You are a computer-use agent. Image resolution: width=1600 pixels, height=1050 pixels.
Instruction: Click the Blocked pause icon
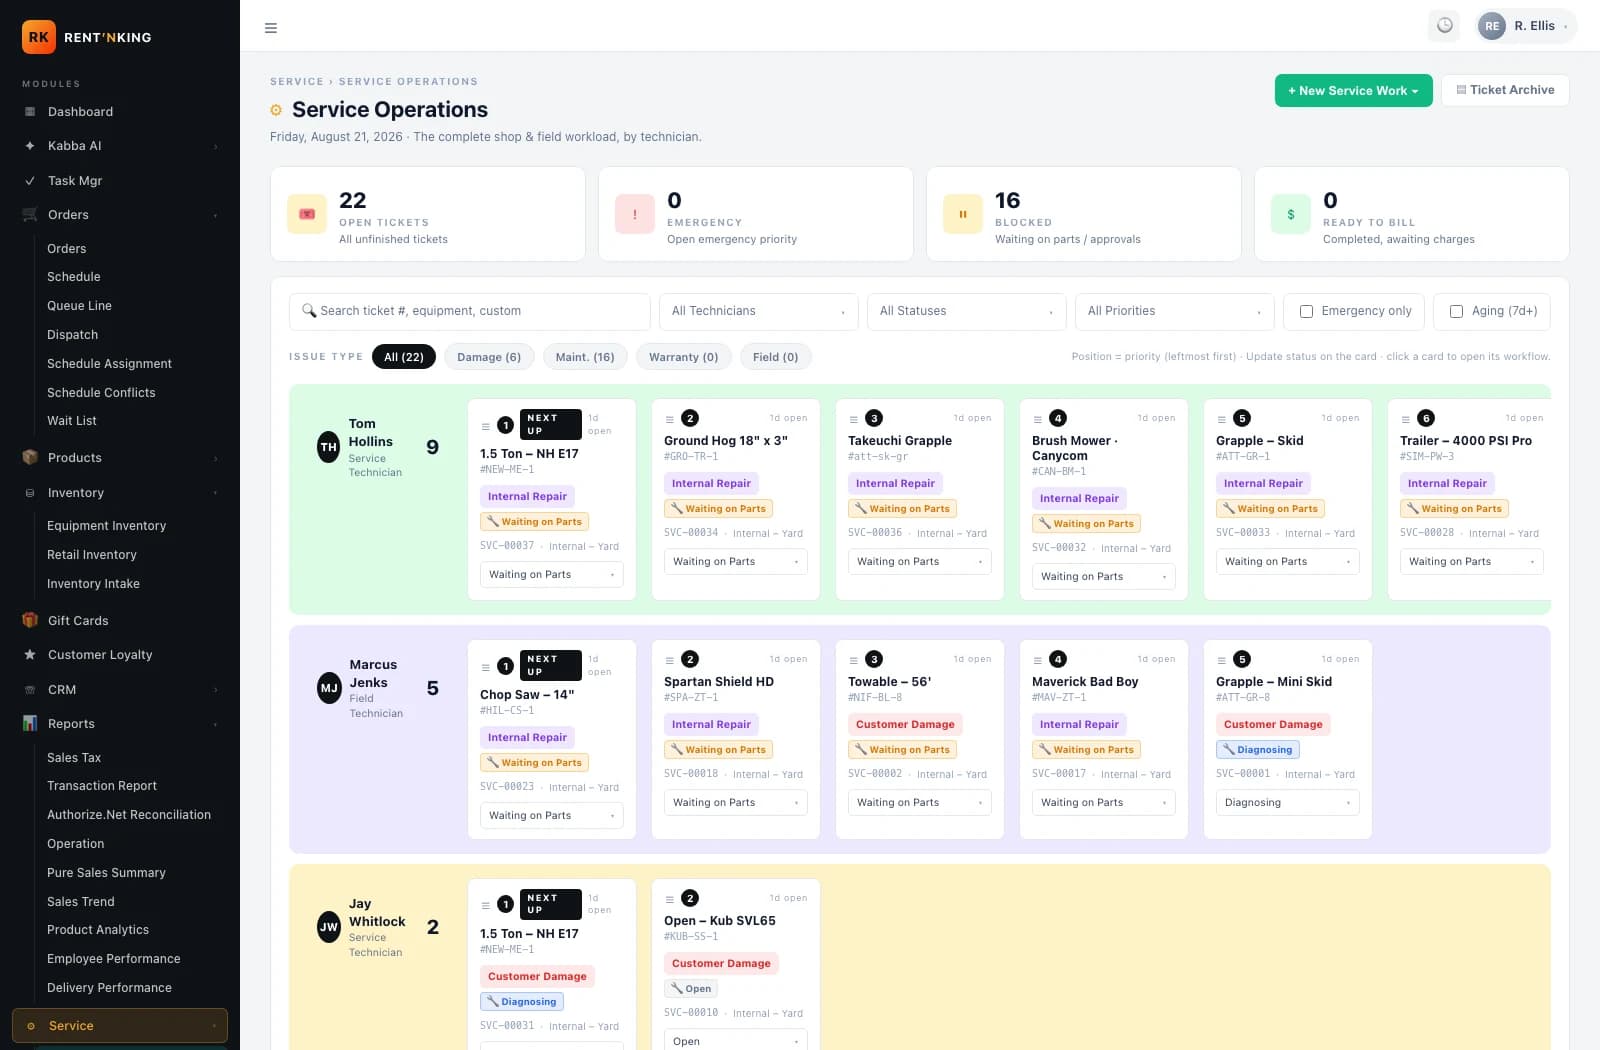963,214
